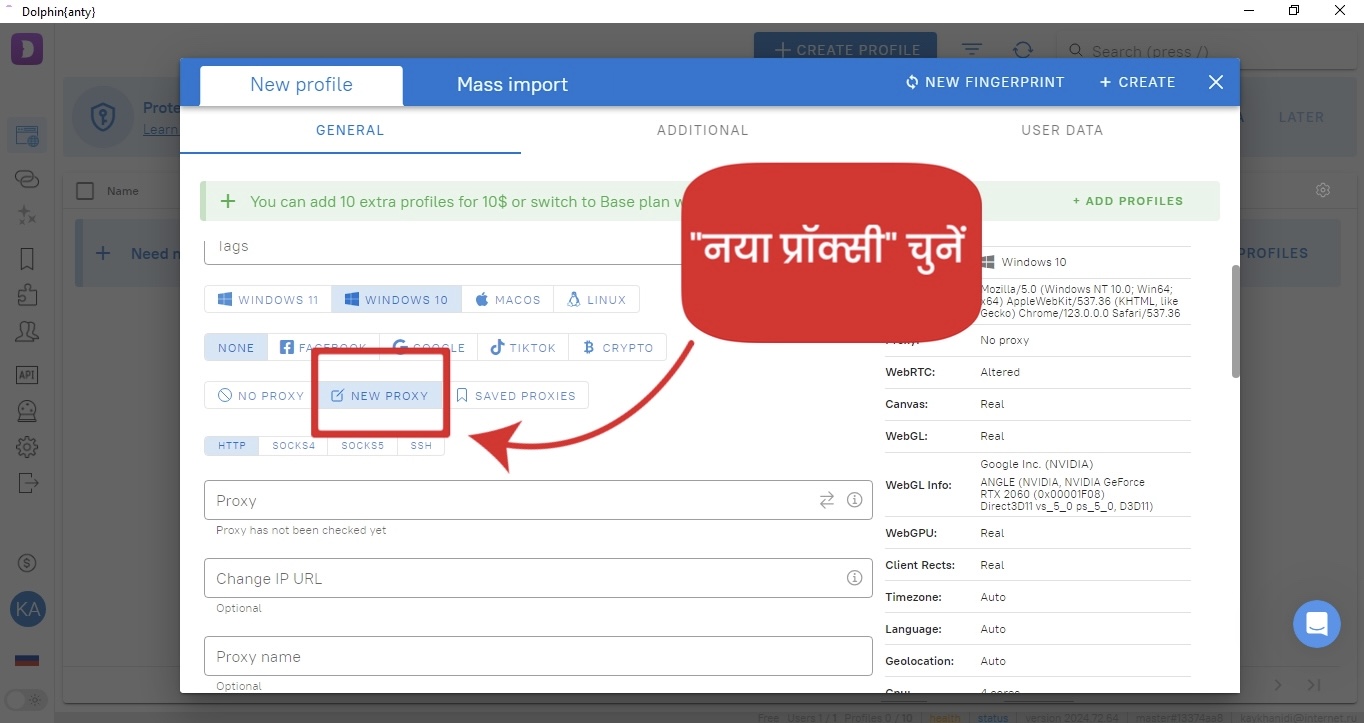
Task: Toggle the light/dark theme switch
Action: (26, 699)
